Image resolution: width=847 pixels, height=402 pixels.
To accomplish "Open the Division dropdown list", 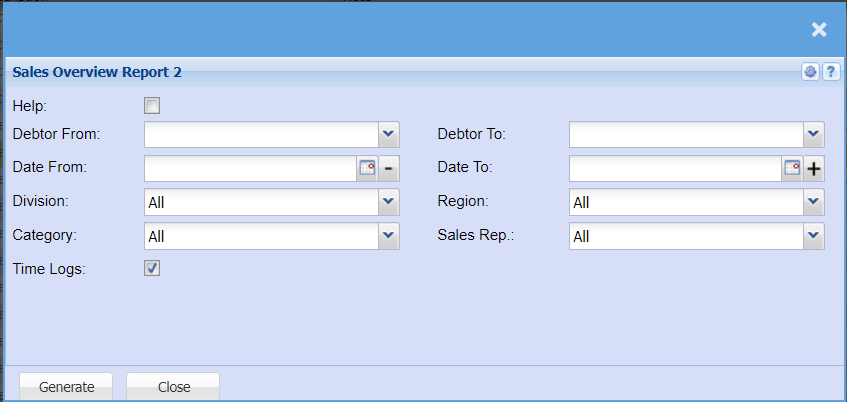I will (x=389, y=202).
